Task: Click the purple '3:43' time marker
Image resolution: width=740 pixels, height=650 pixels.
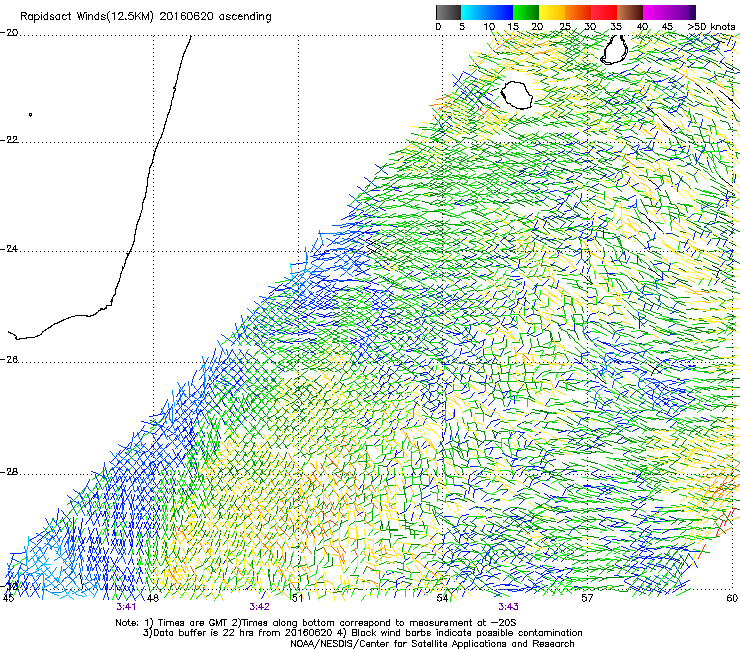Action: point(508,607)
